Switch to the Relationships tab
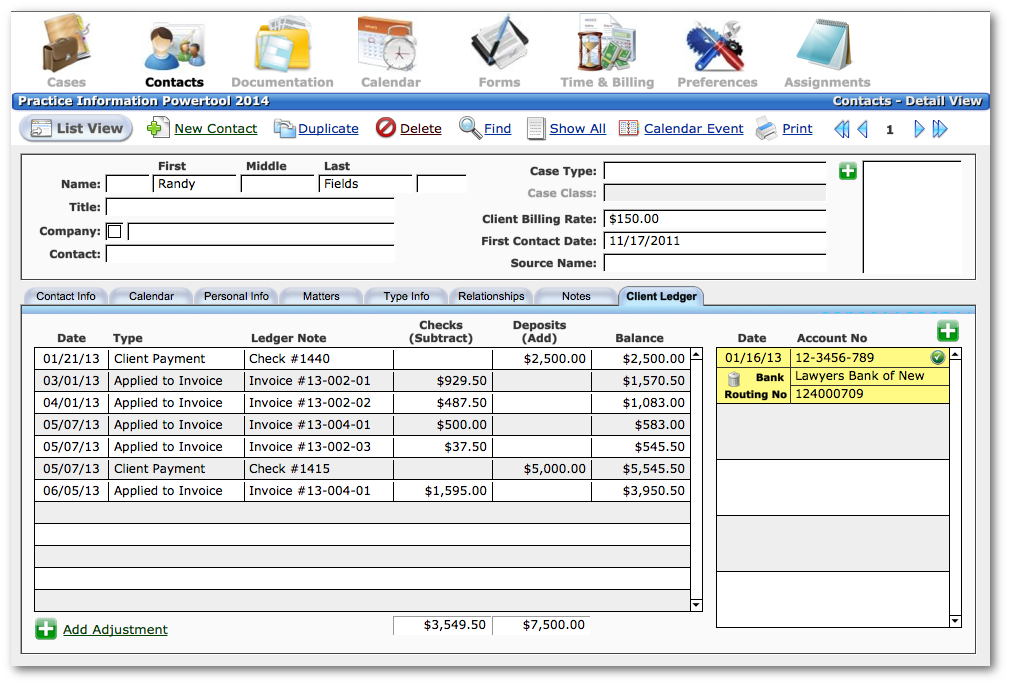Image resolution: width=1009 pixels, height=685 pixels. [x=491, y=296]
